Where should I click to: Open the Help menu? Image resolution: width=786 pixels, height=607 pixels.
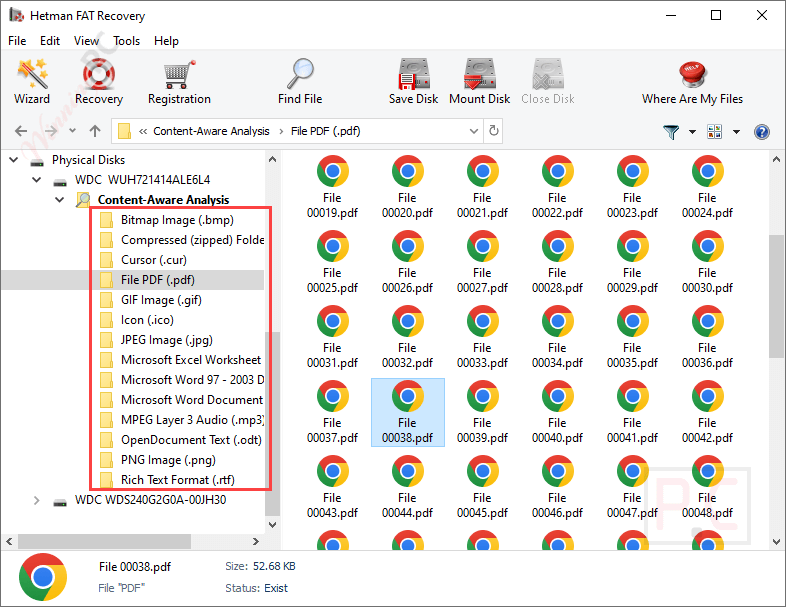(x=166, y=41)
